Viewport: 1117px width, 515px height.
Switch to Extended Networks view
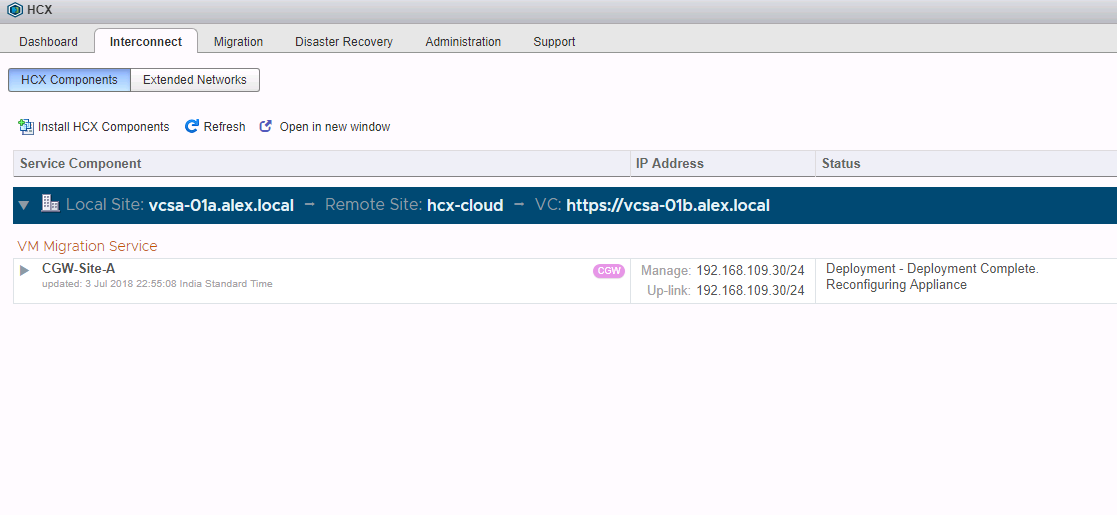pyautogui.click(x=195, y=80)
